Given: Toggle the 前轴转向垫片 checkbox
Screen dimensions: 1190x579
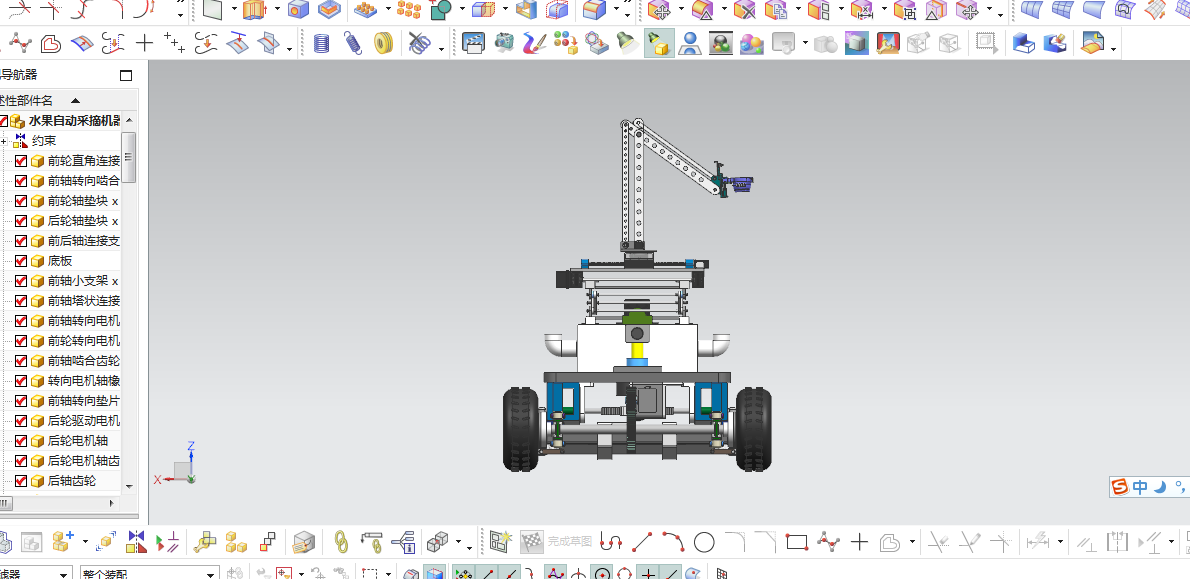Looking at the screenshot, I should click(x=21, y=401).
